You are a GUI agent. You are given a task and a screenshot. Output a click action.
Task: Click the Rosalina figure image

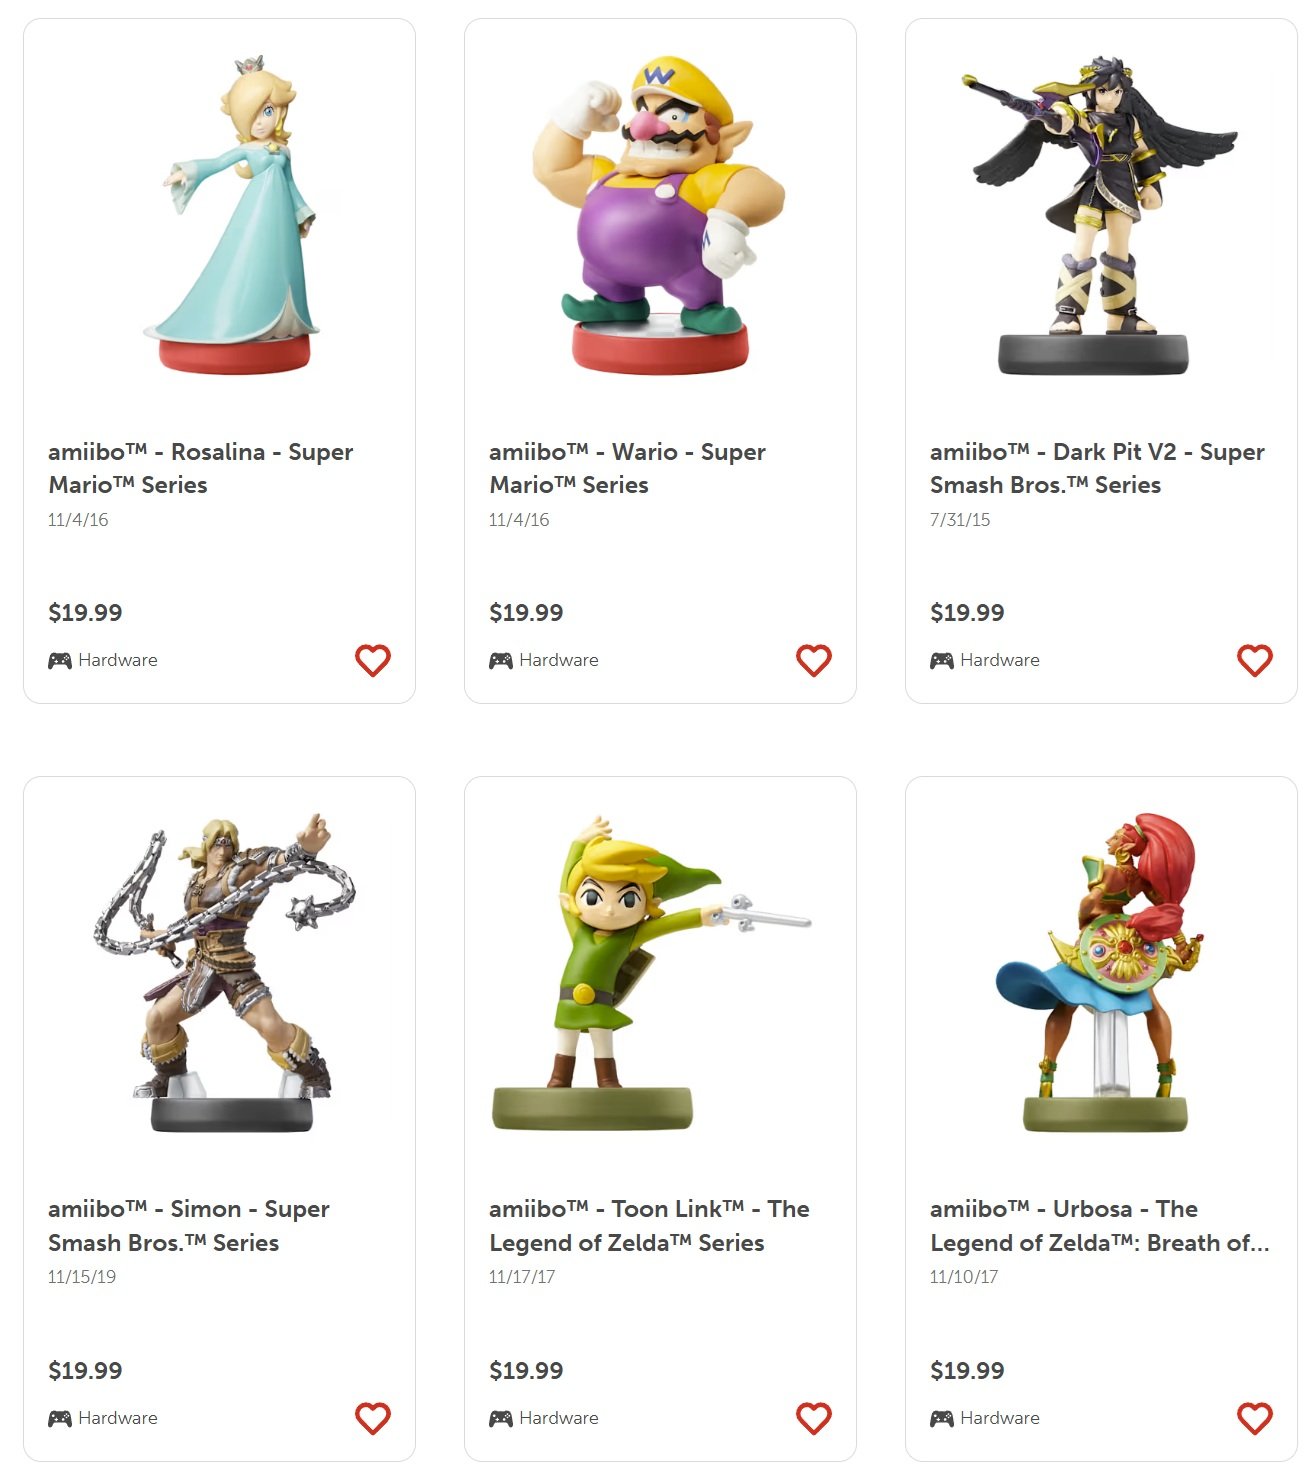[x=235, y=214]
